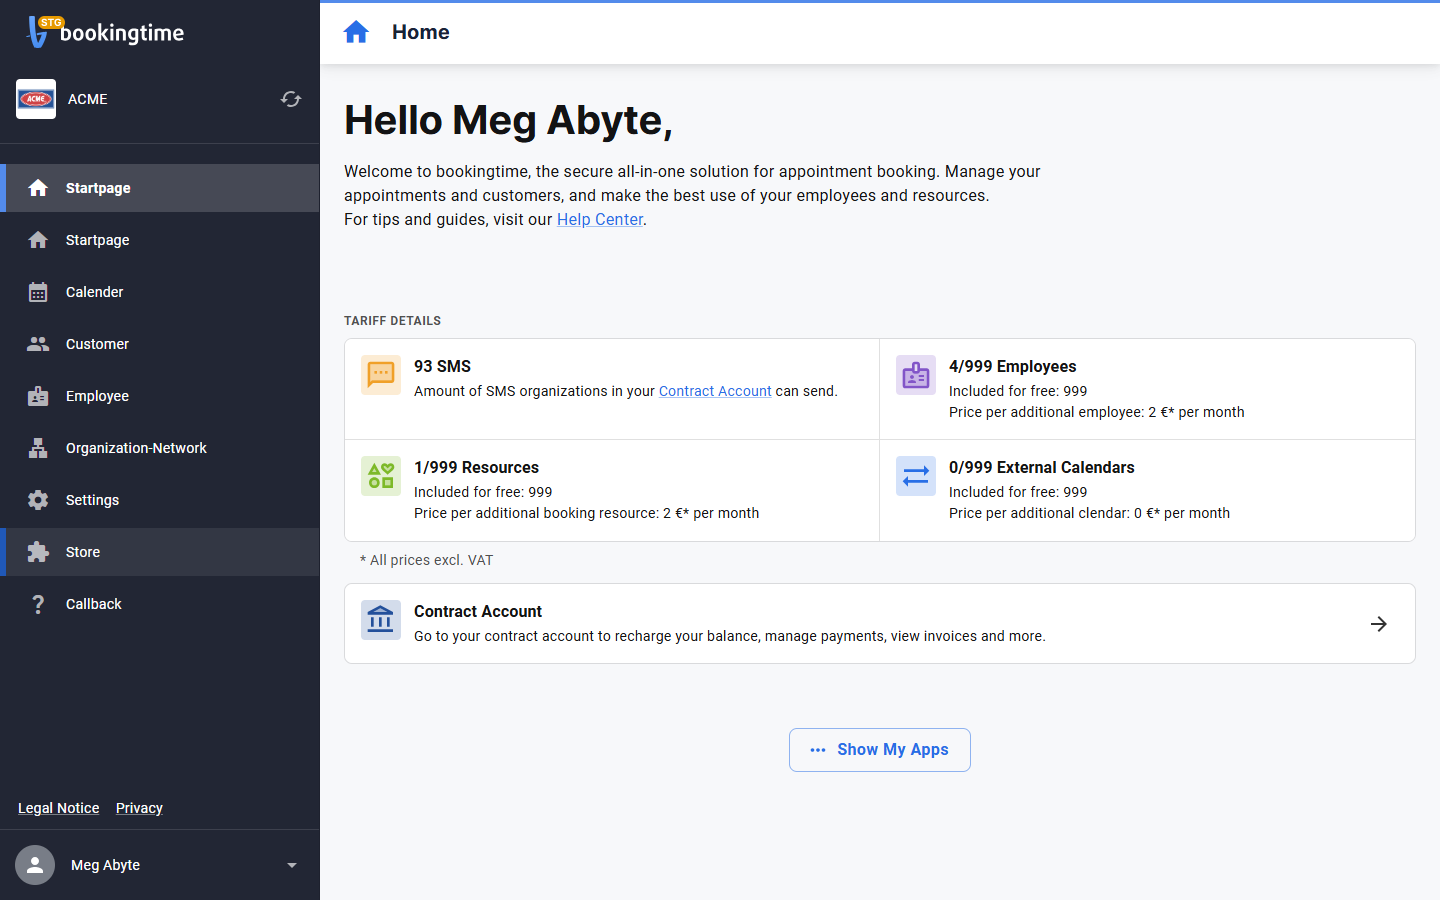Image resolution: width=1440 pixels, height=900 pixels.
Task: Click the "Home" page title
Action: click(421, 32)
